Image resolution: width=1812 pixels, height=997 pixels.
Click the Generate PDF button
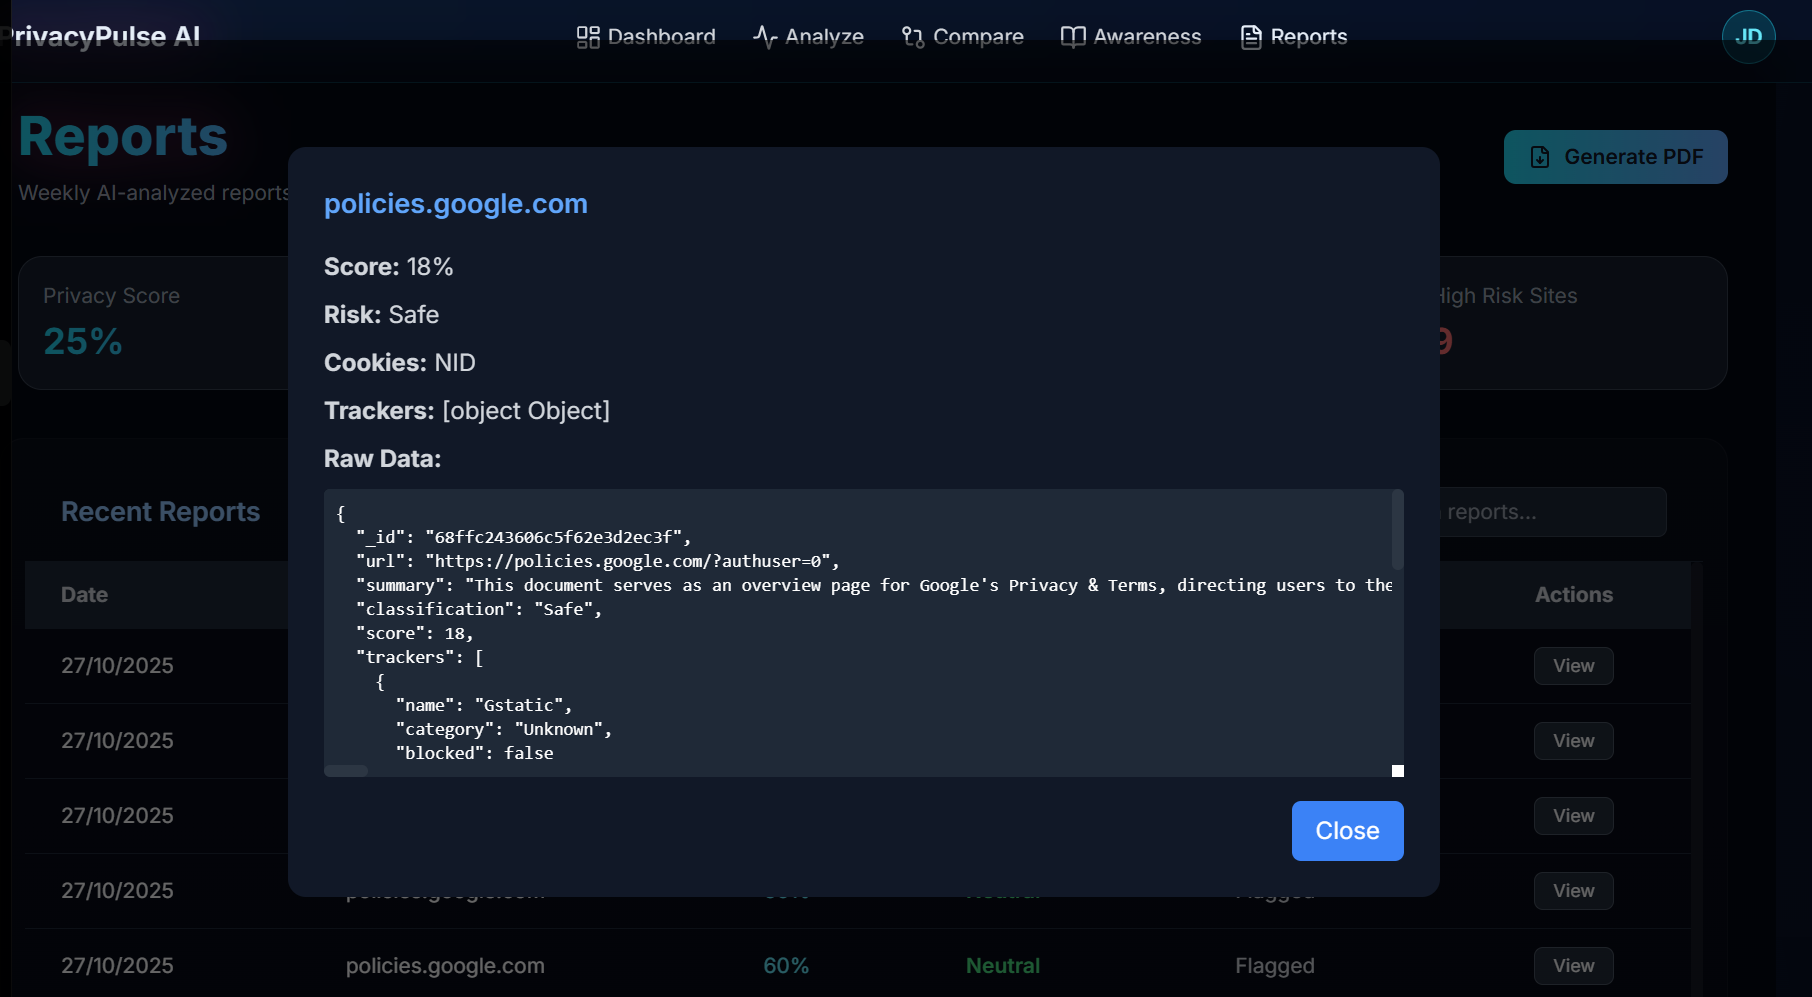point(1616,157)
